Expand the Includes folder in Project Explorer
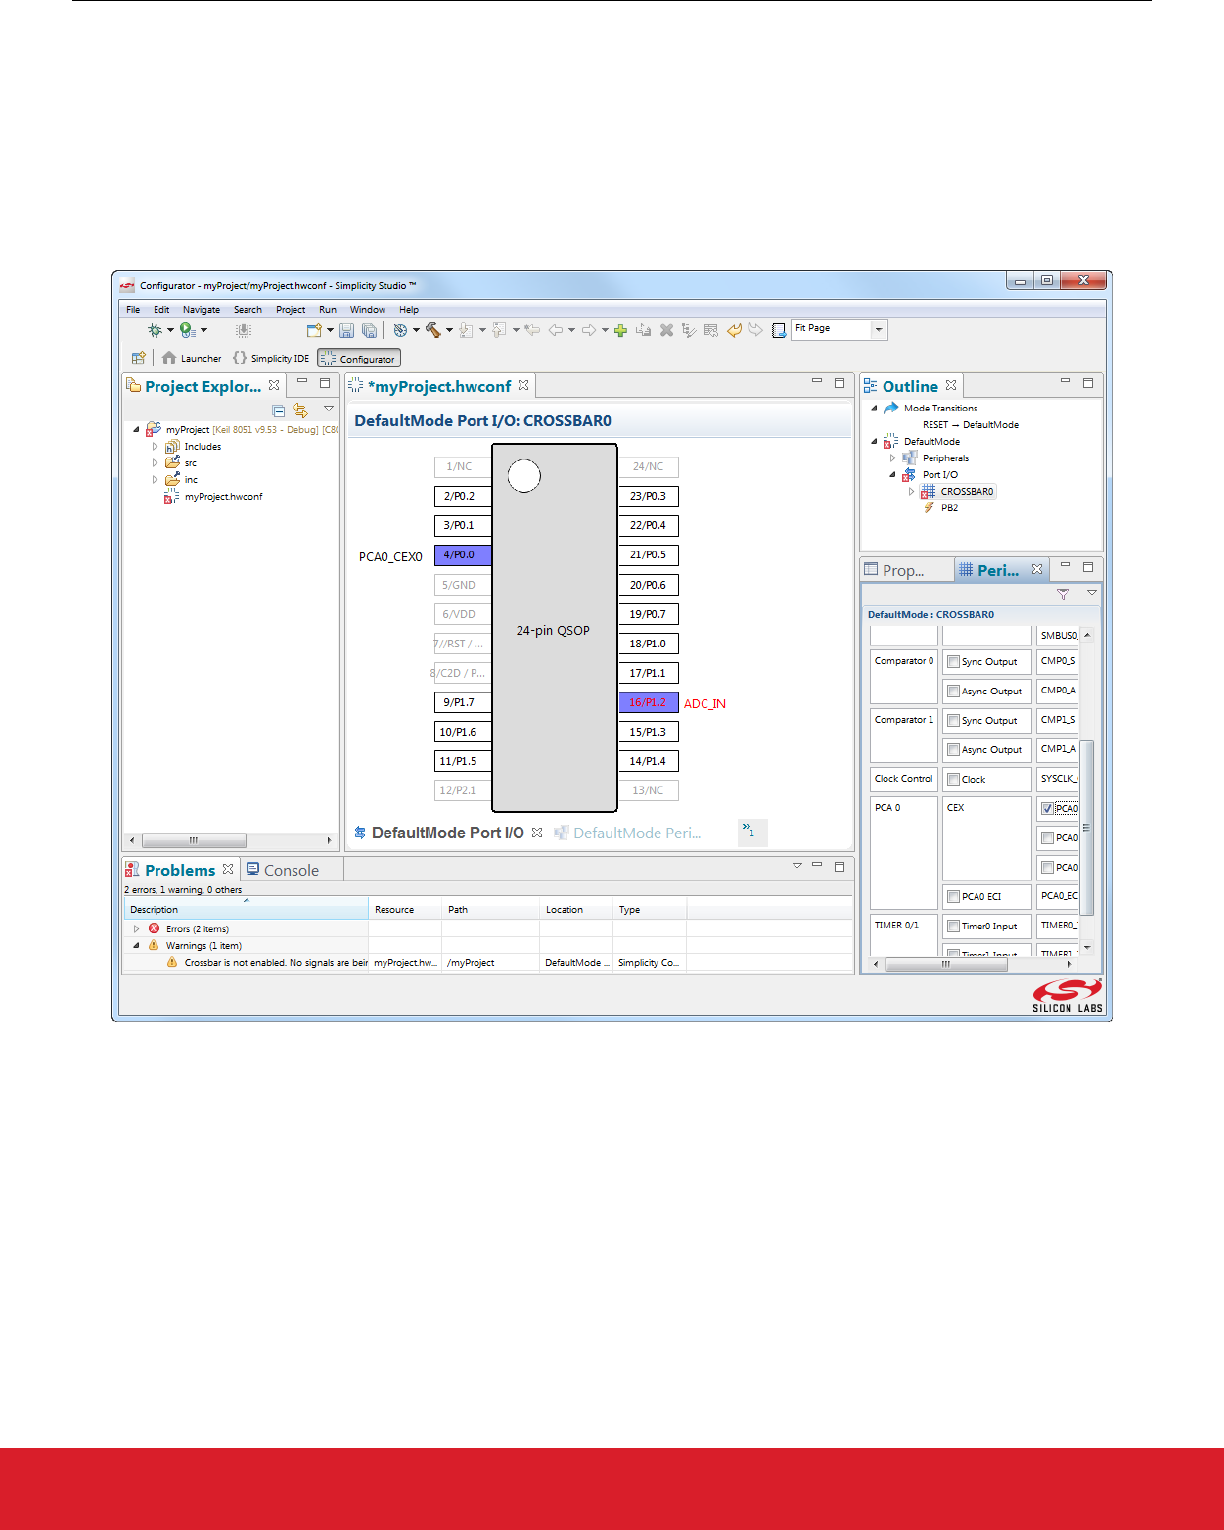This screenshot has width=1224, height=1530. pyautogui.click(x=155, y=447)
